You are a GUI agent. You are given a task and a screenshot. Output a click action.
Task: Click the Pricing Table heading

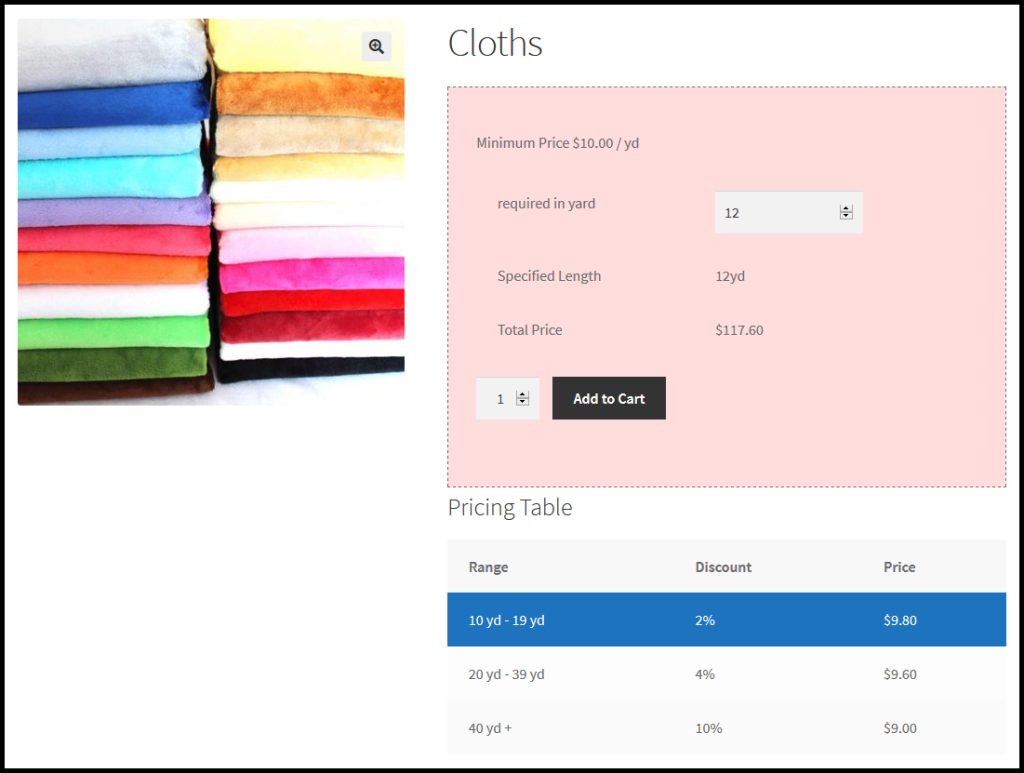point(510,507)
